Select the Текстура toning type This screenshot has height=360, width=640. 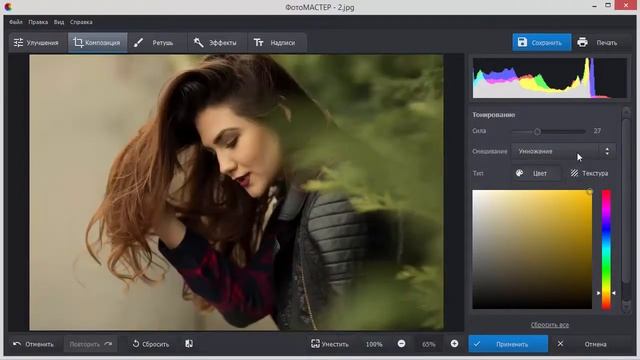pyautogui.click(x=589, y=173)
